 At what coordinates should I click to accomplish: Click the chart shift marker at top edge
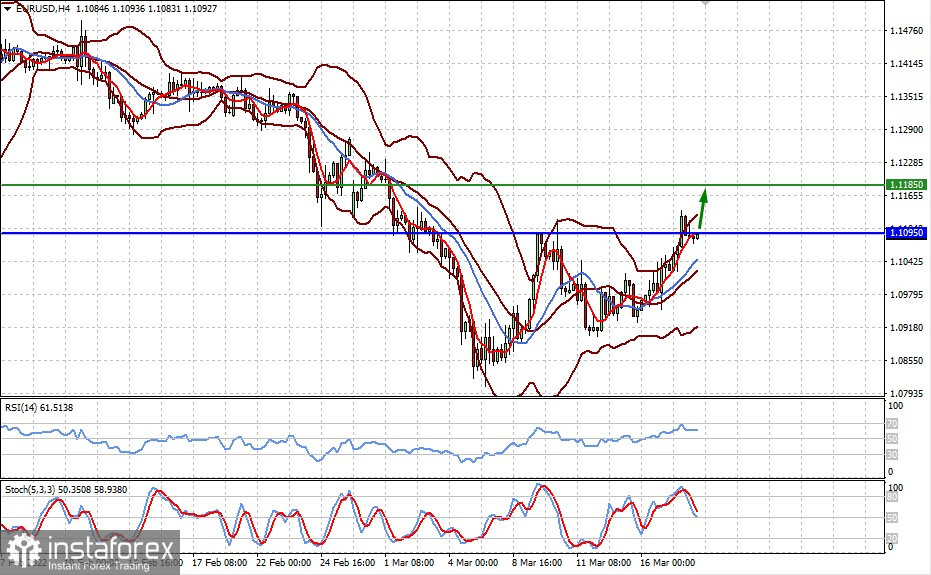(705, 3)
